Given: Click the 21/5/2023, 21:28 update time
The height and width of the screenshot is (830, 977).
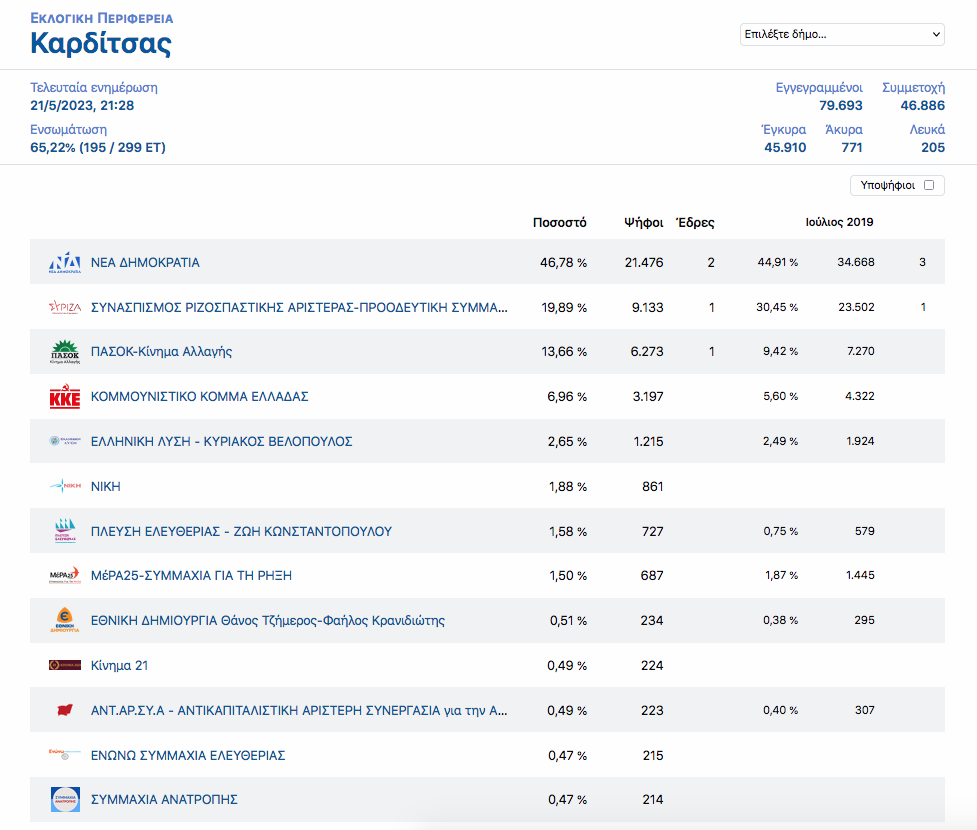Looking at the screenshot, I should coord(82,105).
